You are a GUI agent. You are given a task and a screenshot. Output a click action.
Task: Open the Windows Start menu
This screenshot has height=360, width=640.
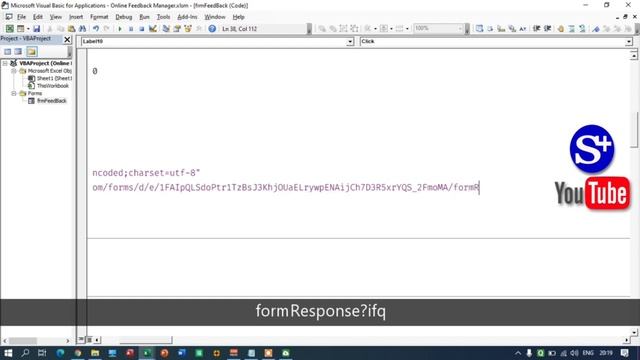point(8,353)
